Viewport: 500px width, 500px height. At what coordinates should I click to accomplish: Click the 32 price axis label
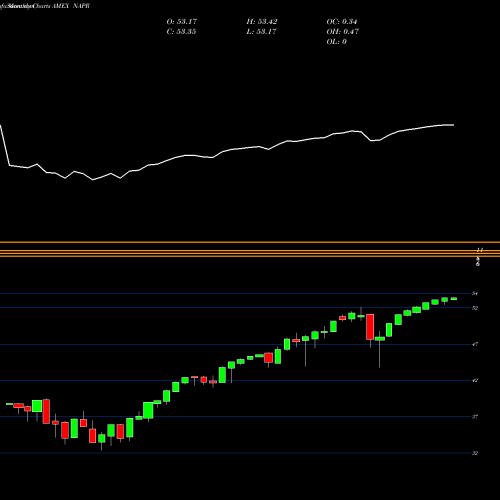click(475, 453)
